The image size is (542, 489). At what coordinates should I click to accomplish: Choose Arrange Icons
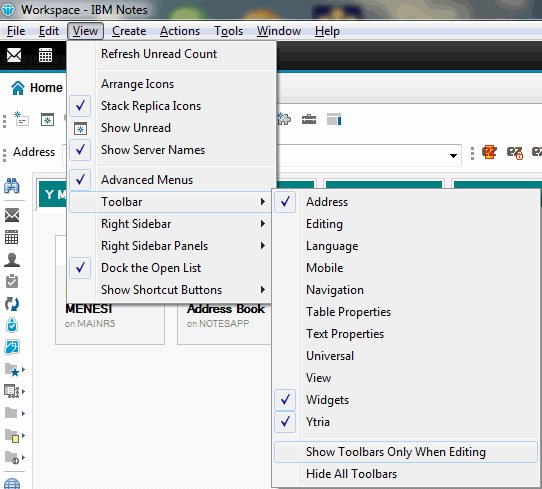pos(171,84)
